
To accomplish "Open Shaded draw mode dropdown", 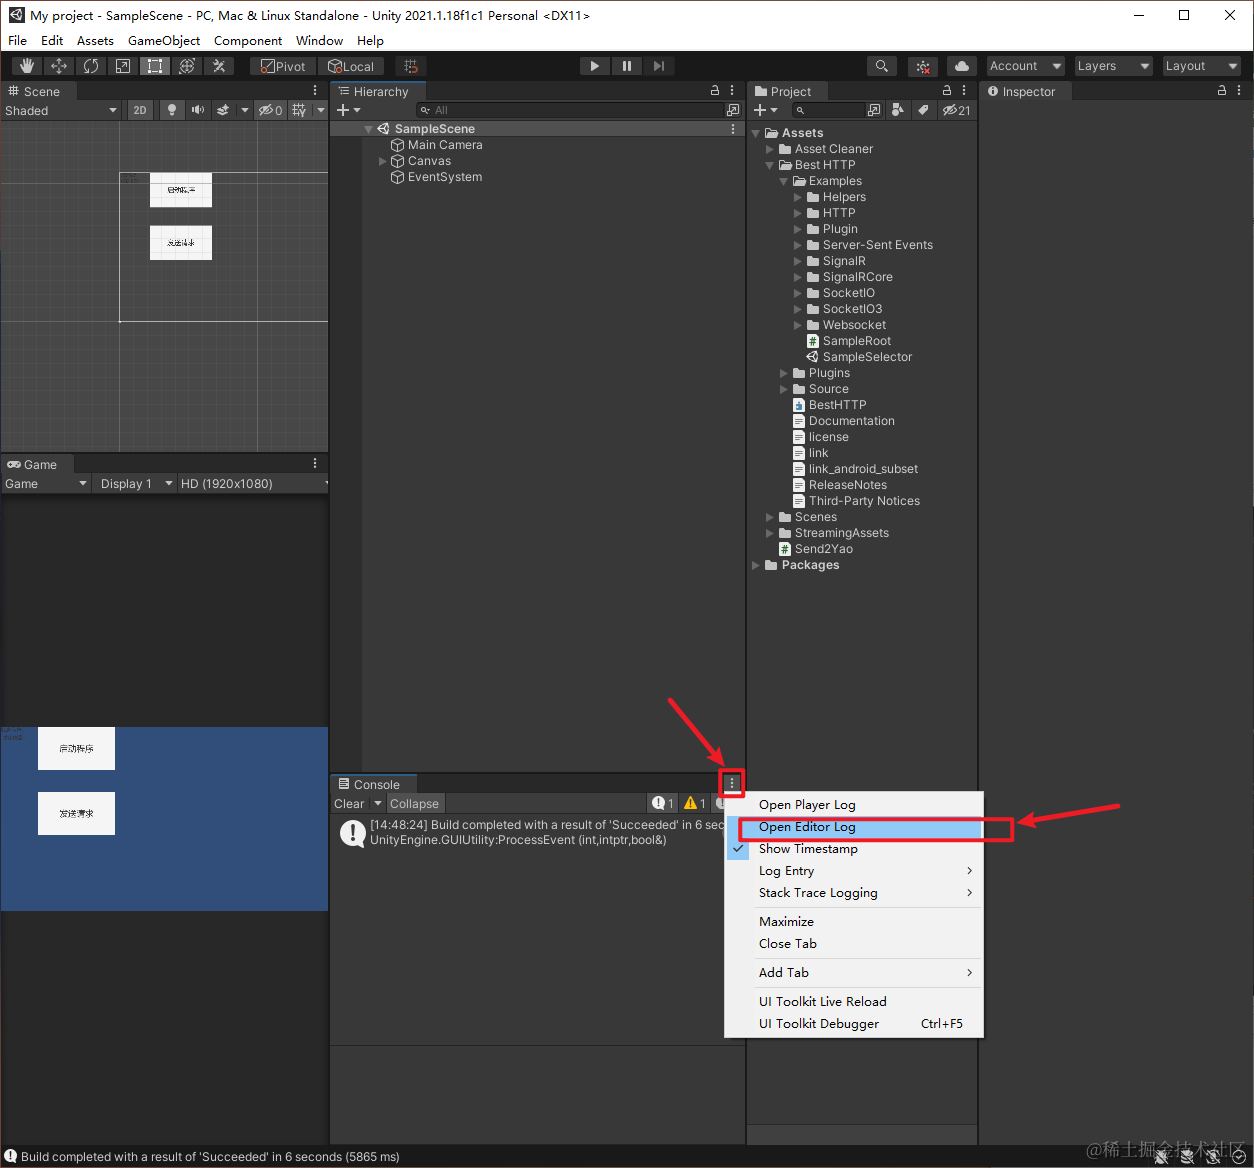I will [x=61, y=110].
